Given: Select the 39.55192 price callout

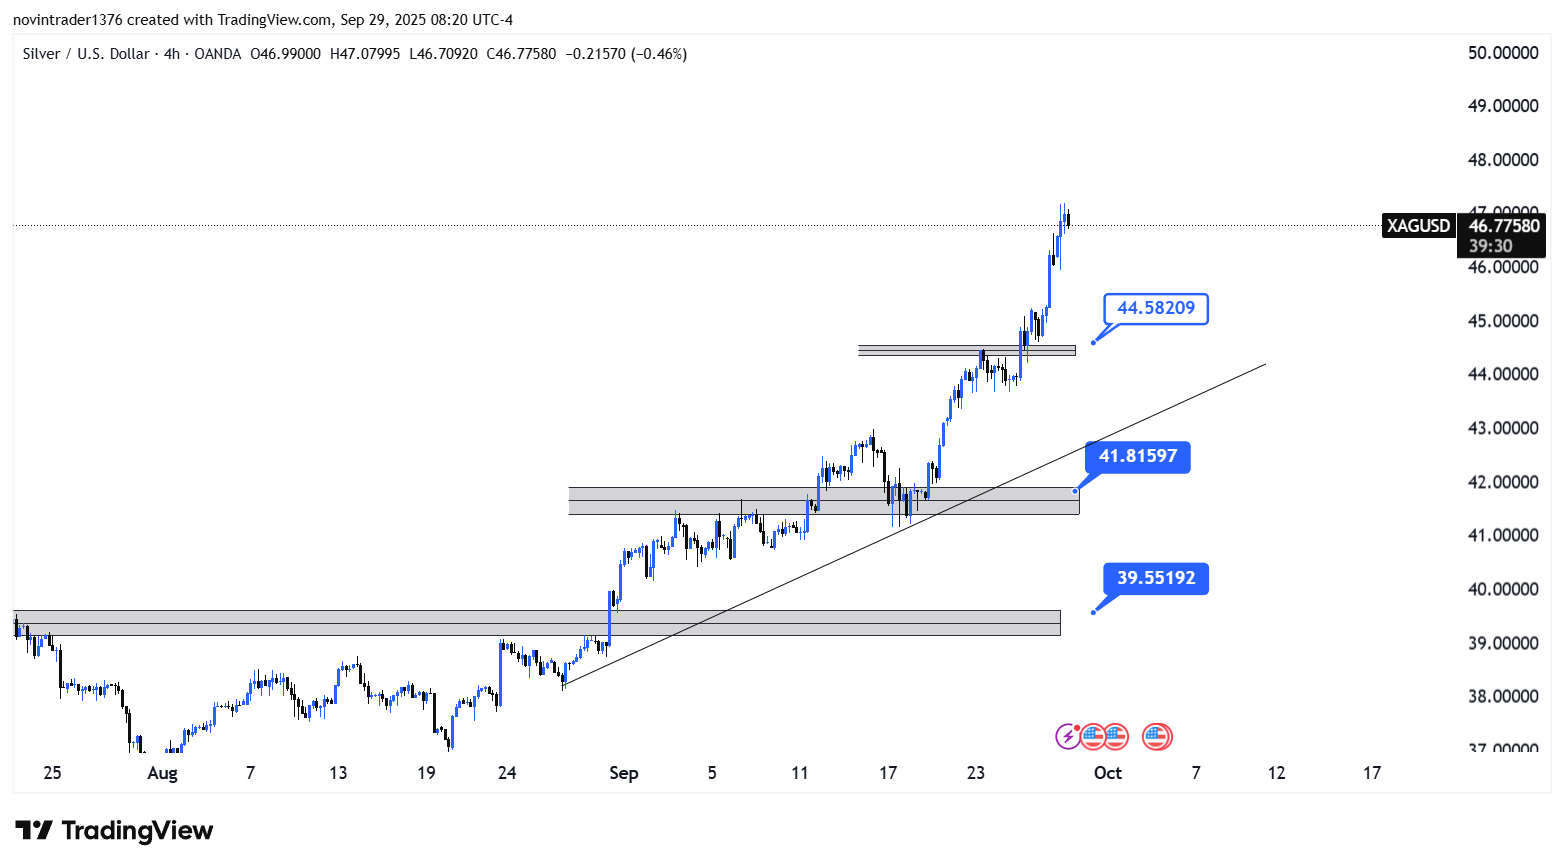Looking at the screenshot, I should [x=1156, y=578].
